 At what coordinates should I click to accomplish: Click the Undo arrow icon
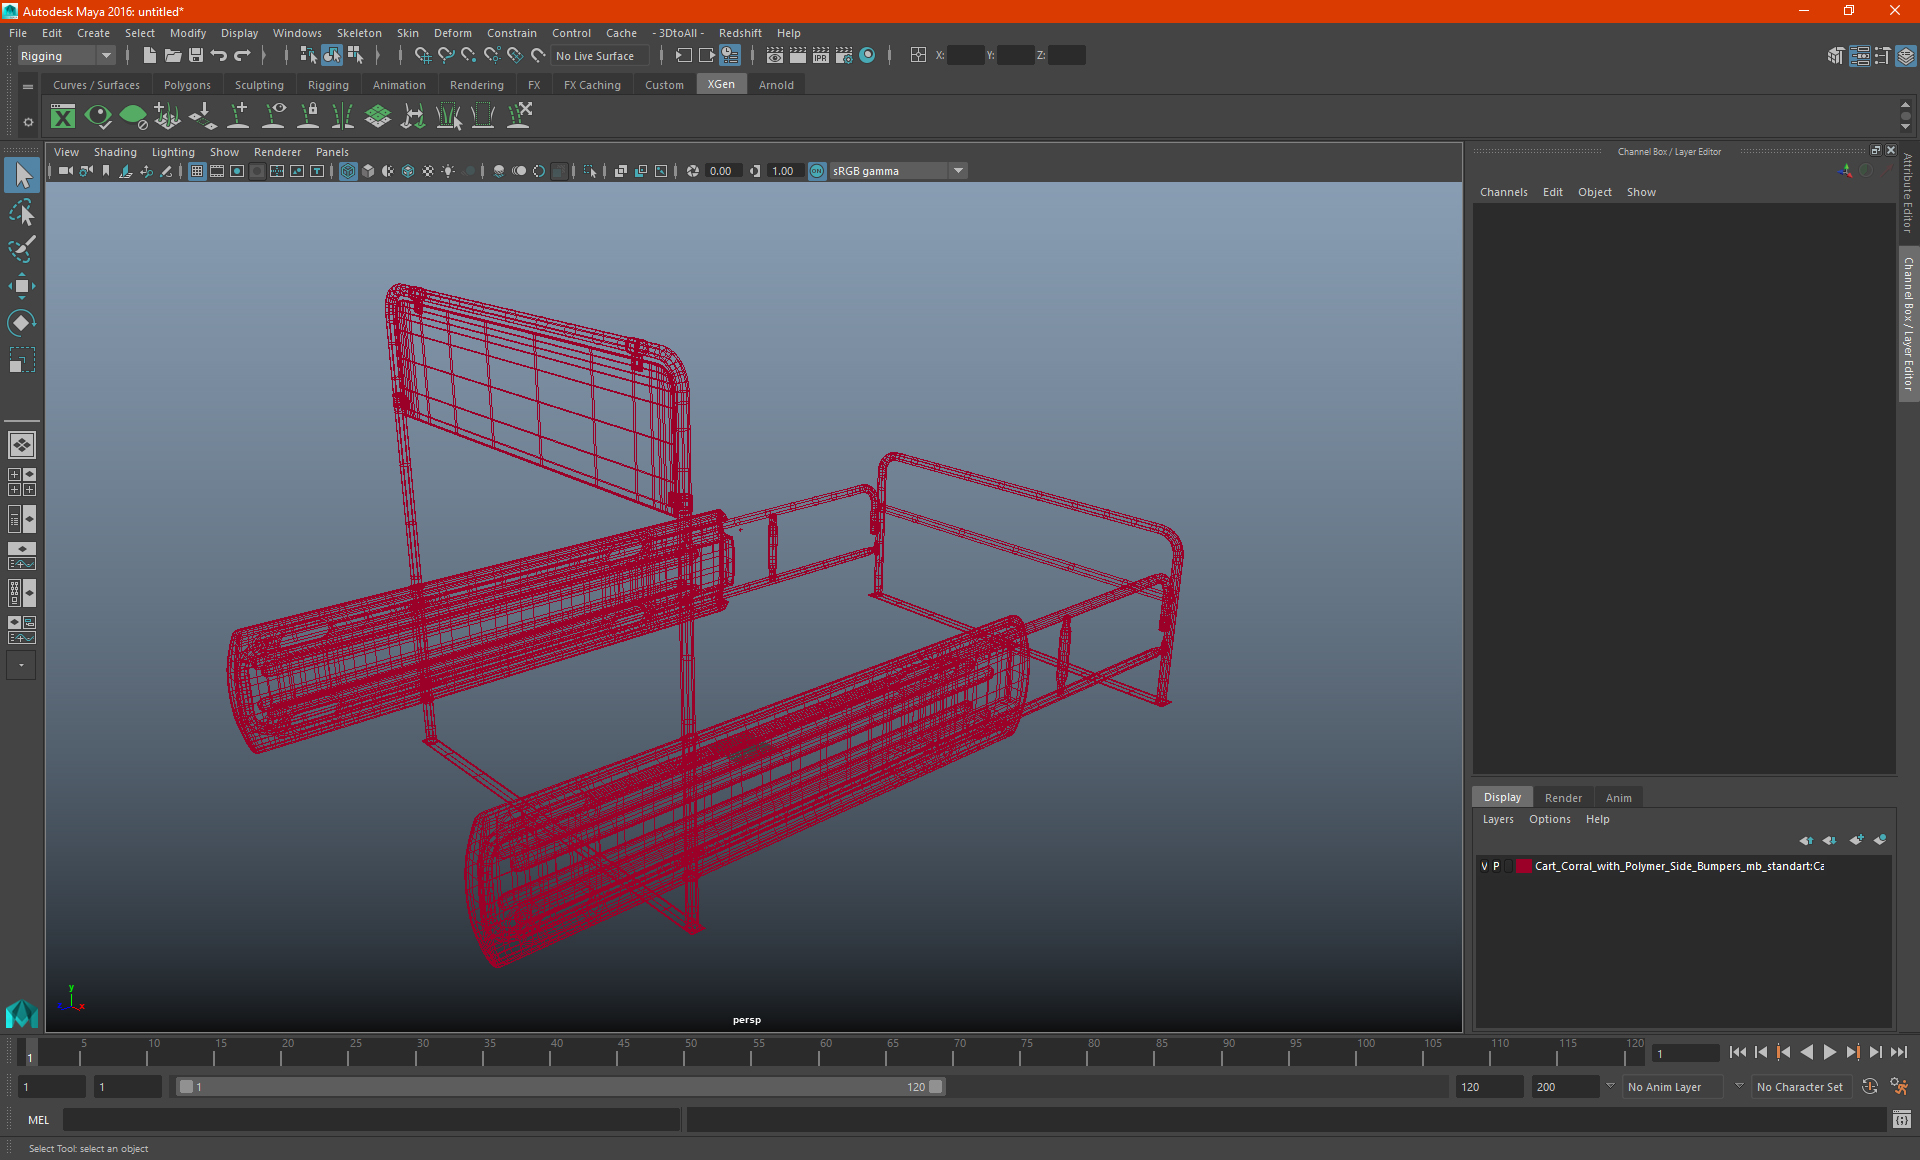click(x=219, y=56)
